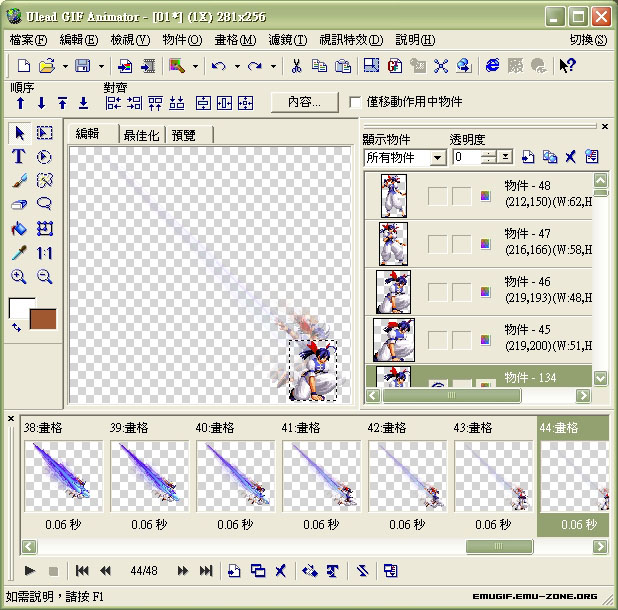Image resolution: width=618 pixels, height=610 pixels.
Task: Move object up one in order
Action: pos(20,103)
